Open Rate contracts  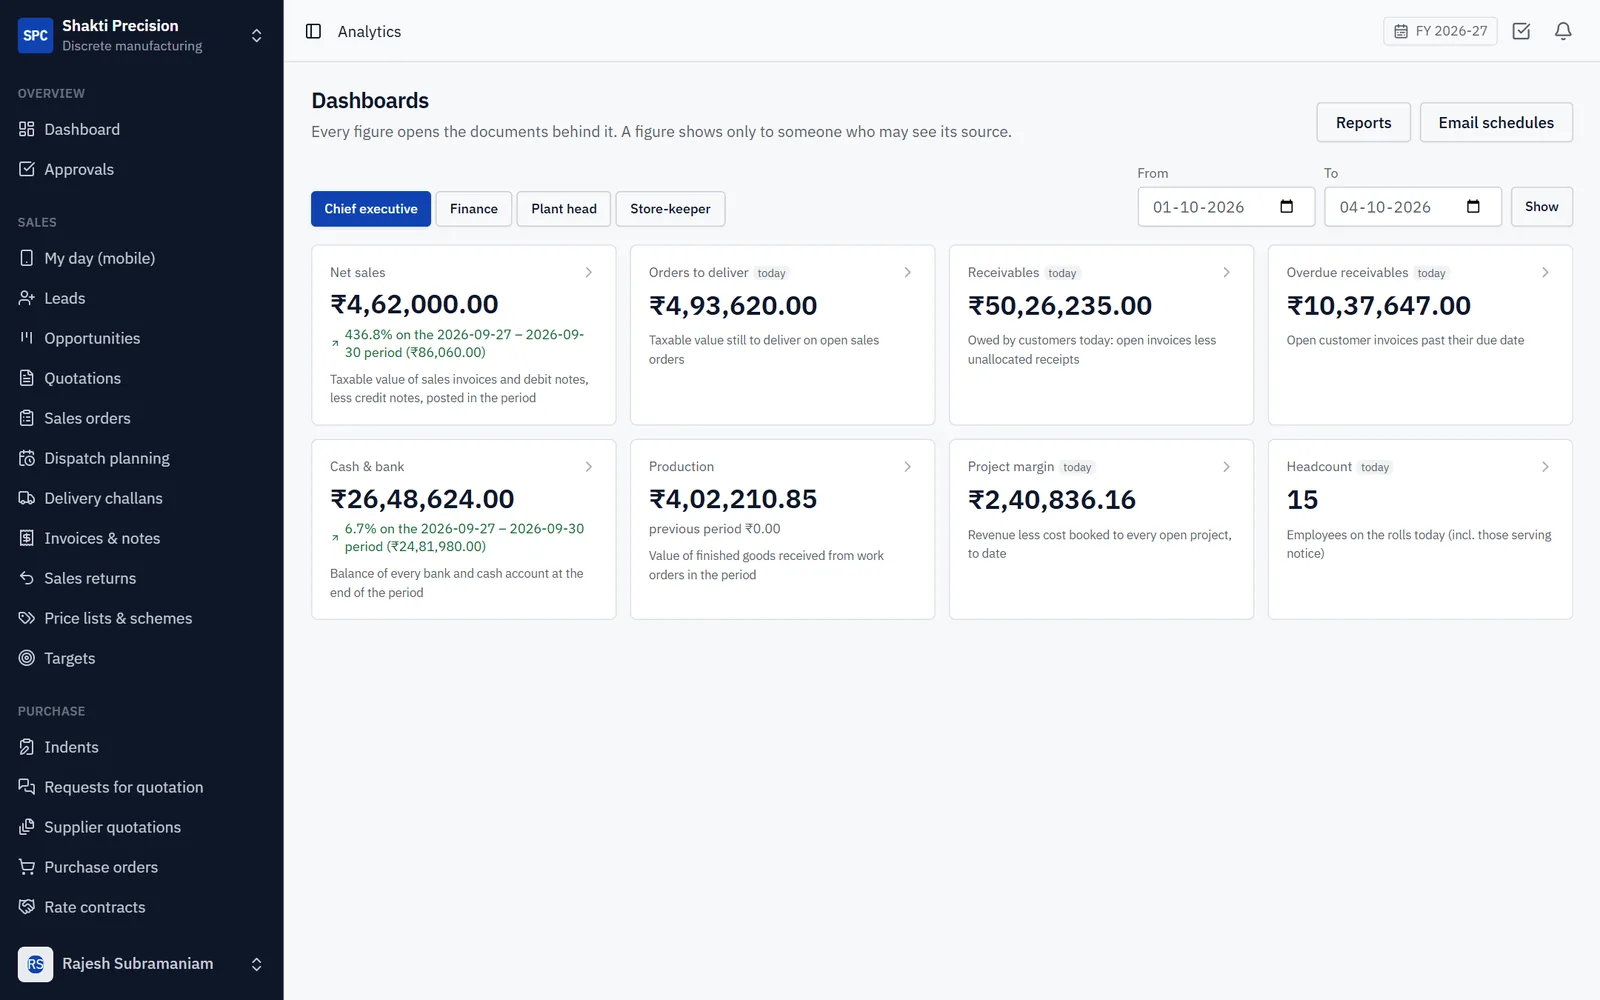(x=141, y=907)
